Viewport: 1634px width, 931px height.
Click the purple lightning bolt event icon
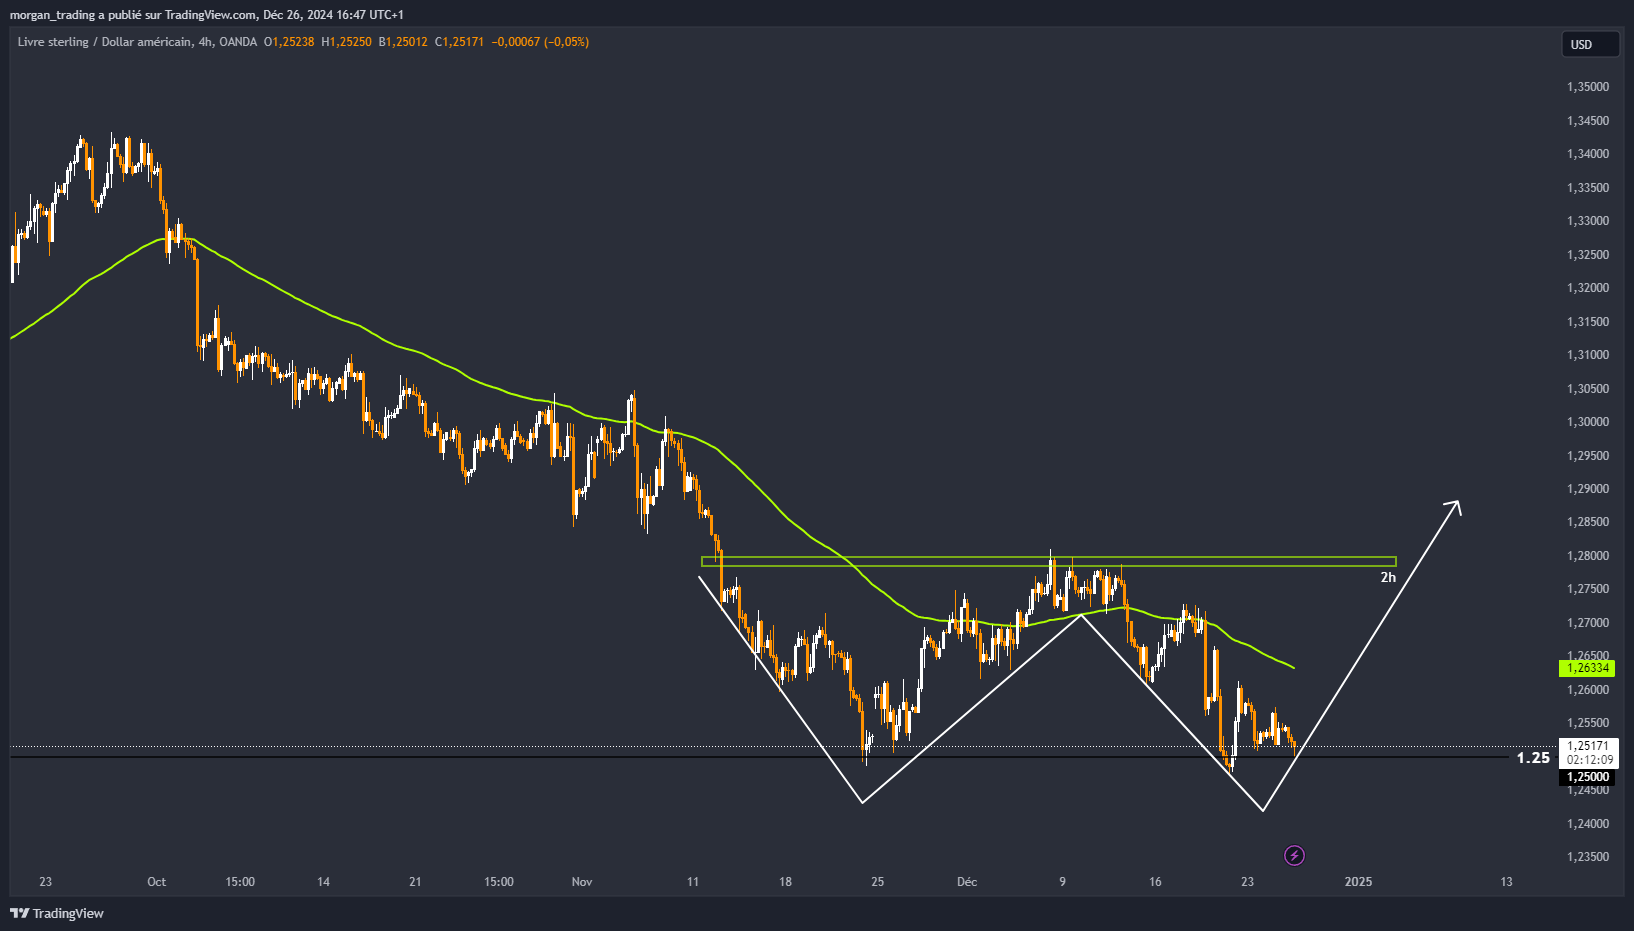click(x=1294, y=855)
